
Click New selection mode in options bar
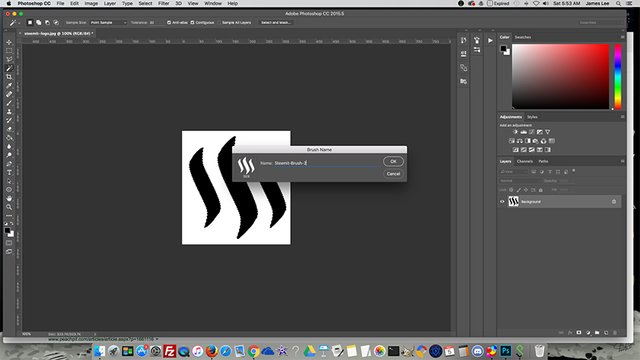(30, 22)
